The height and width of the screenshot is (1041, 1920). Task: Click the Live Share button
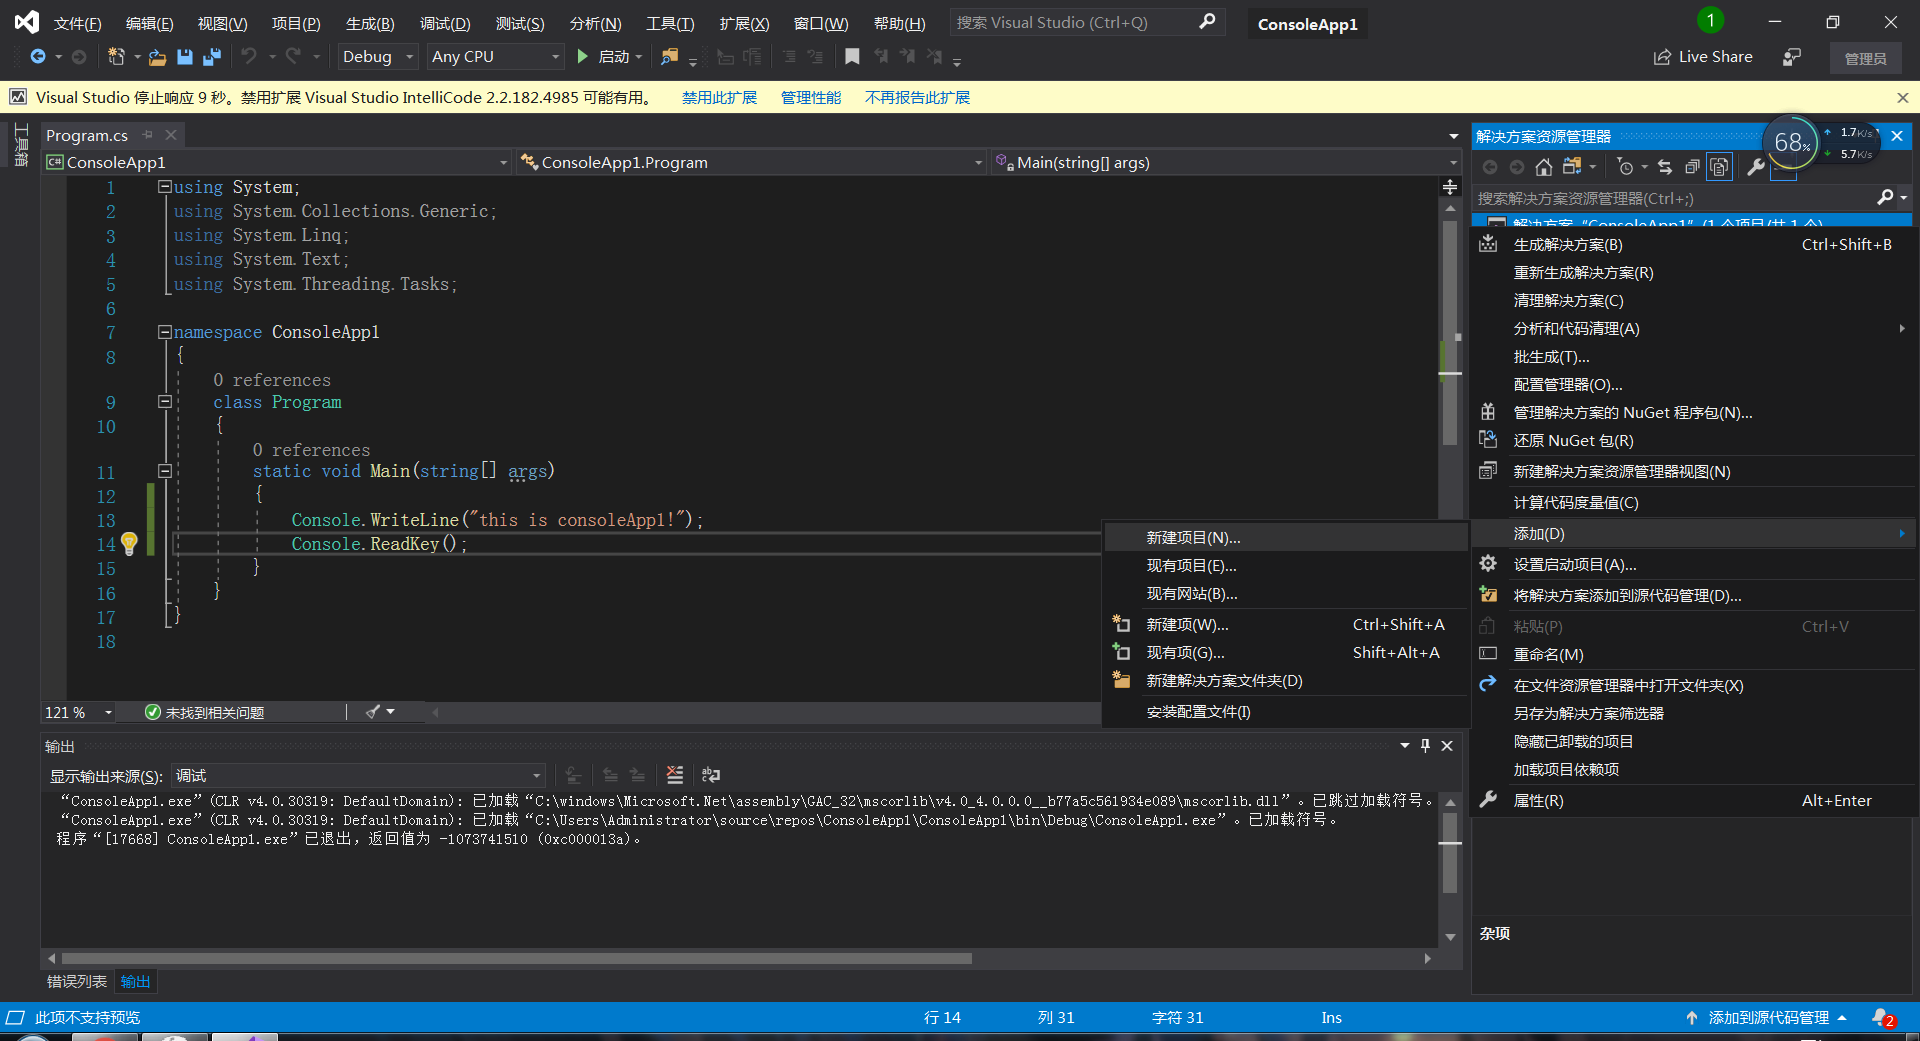(x=1703, y=57)
